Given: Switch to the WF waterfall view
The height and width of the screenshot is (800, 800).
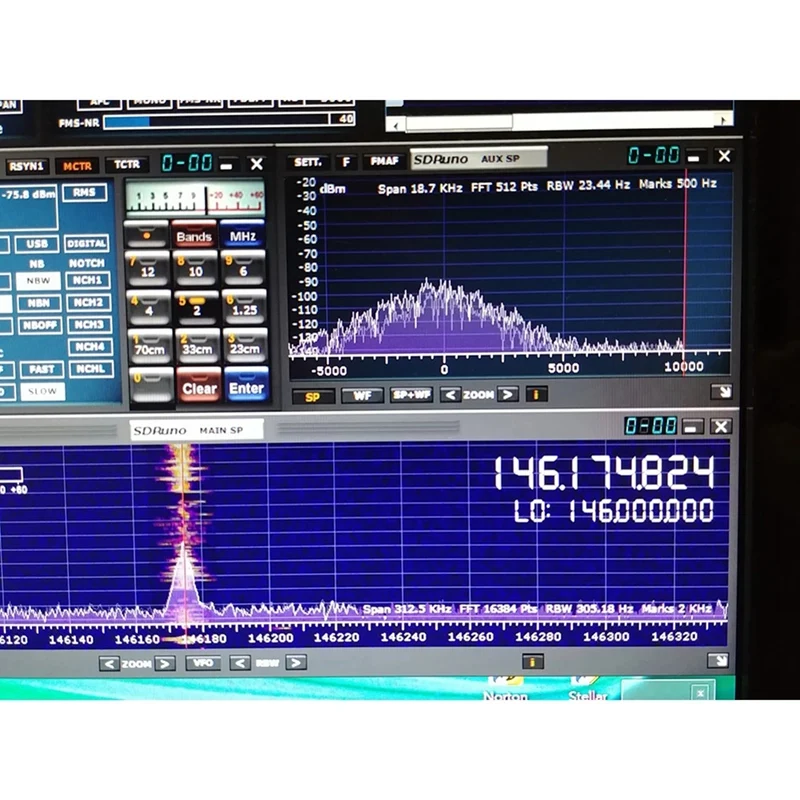Looking at the screenshot, I should tap(361, 394).
